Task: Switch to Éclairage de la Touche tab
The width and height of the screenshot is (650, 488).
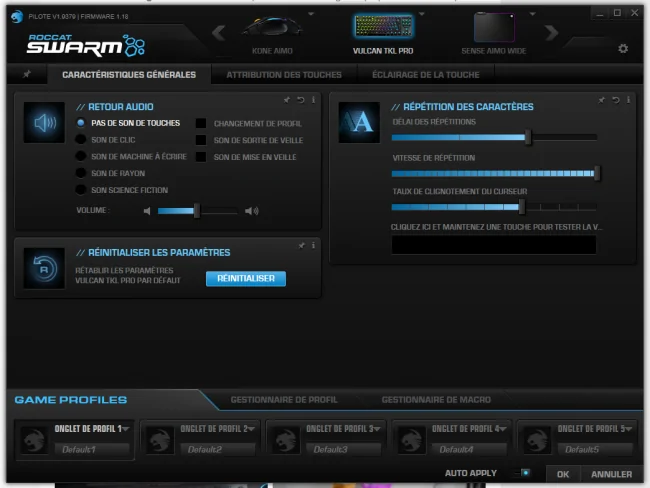Action: point(426,75)
